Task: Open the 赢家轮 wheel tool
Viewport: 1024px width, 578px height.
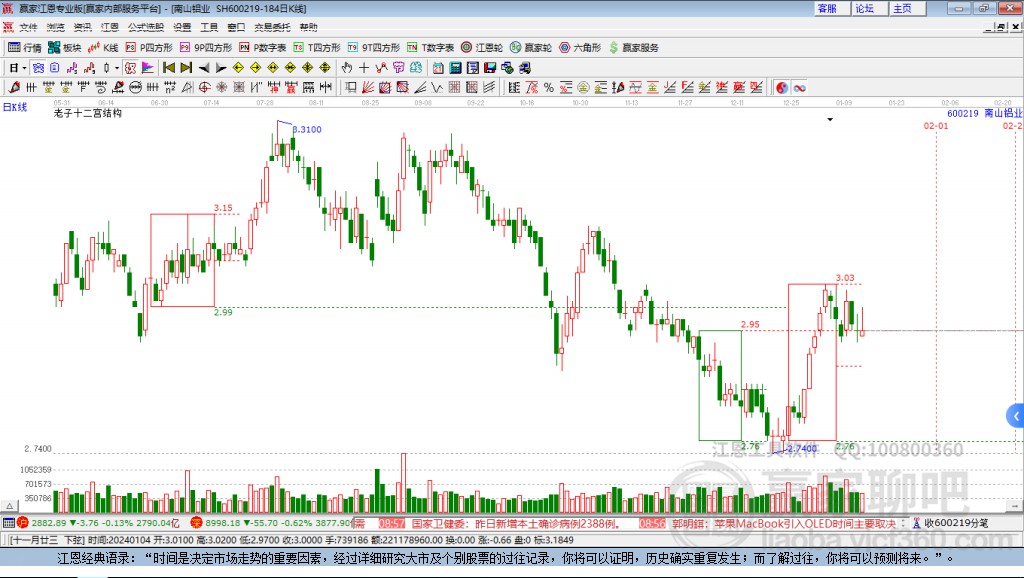Action: [531, 48]
